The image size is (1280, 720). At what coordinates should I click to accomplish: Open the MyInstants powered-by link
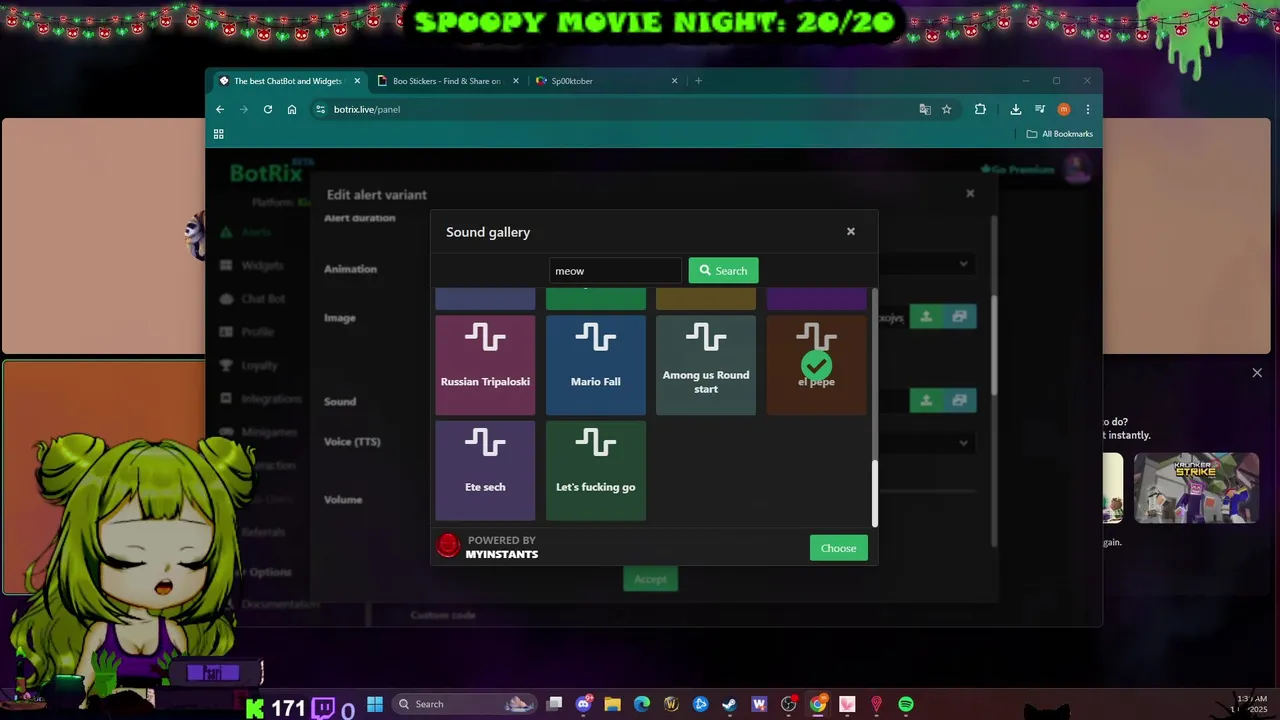point(488,547)
